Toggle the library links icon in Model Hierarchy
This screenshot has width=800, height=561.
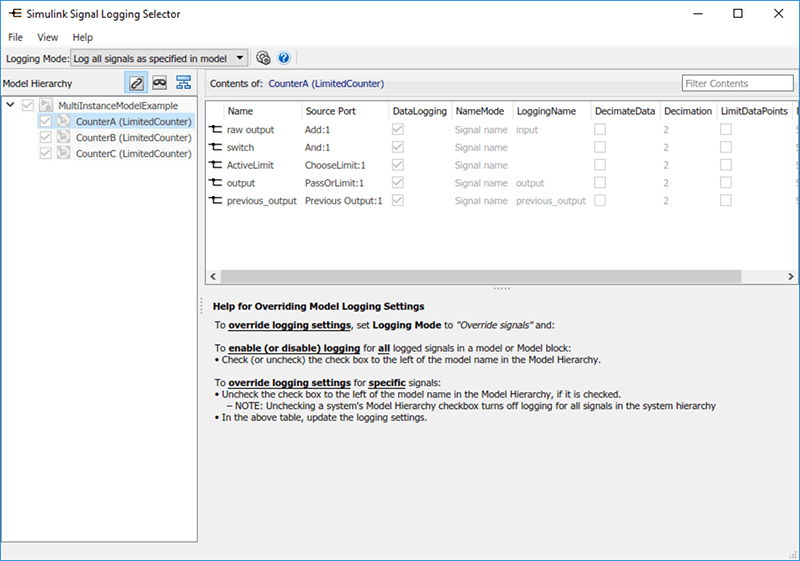coord(136,83)
